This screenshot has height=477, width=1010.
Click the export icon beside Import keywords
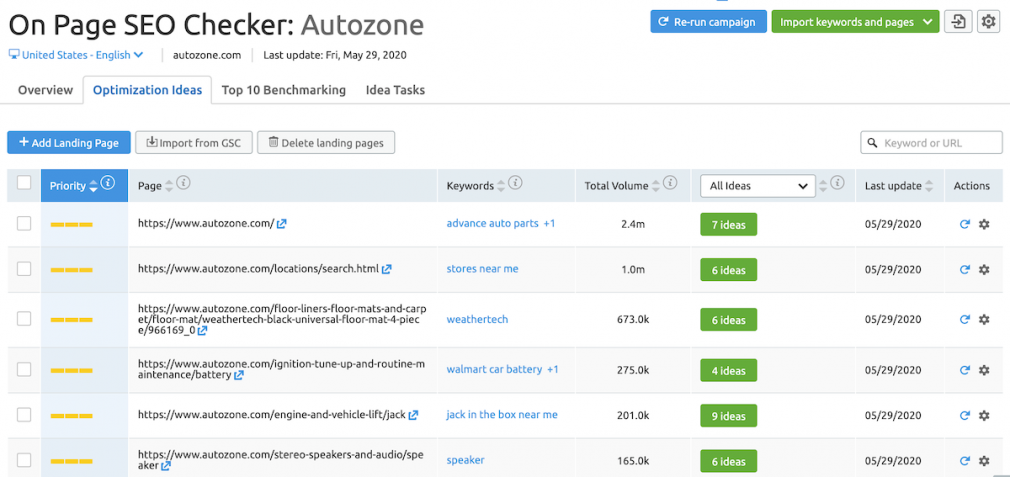[958, 21]
